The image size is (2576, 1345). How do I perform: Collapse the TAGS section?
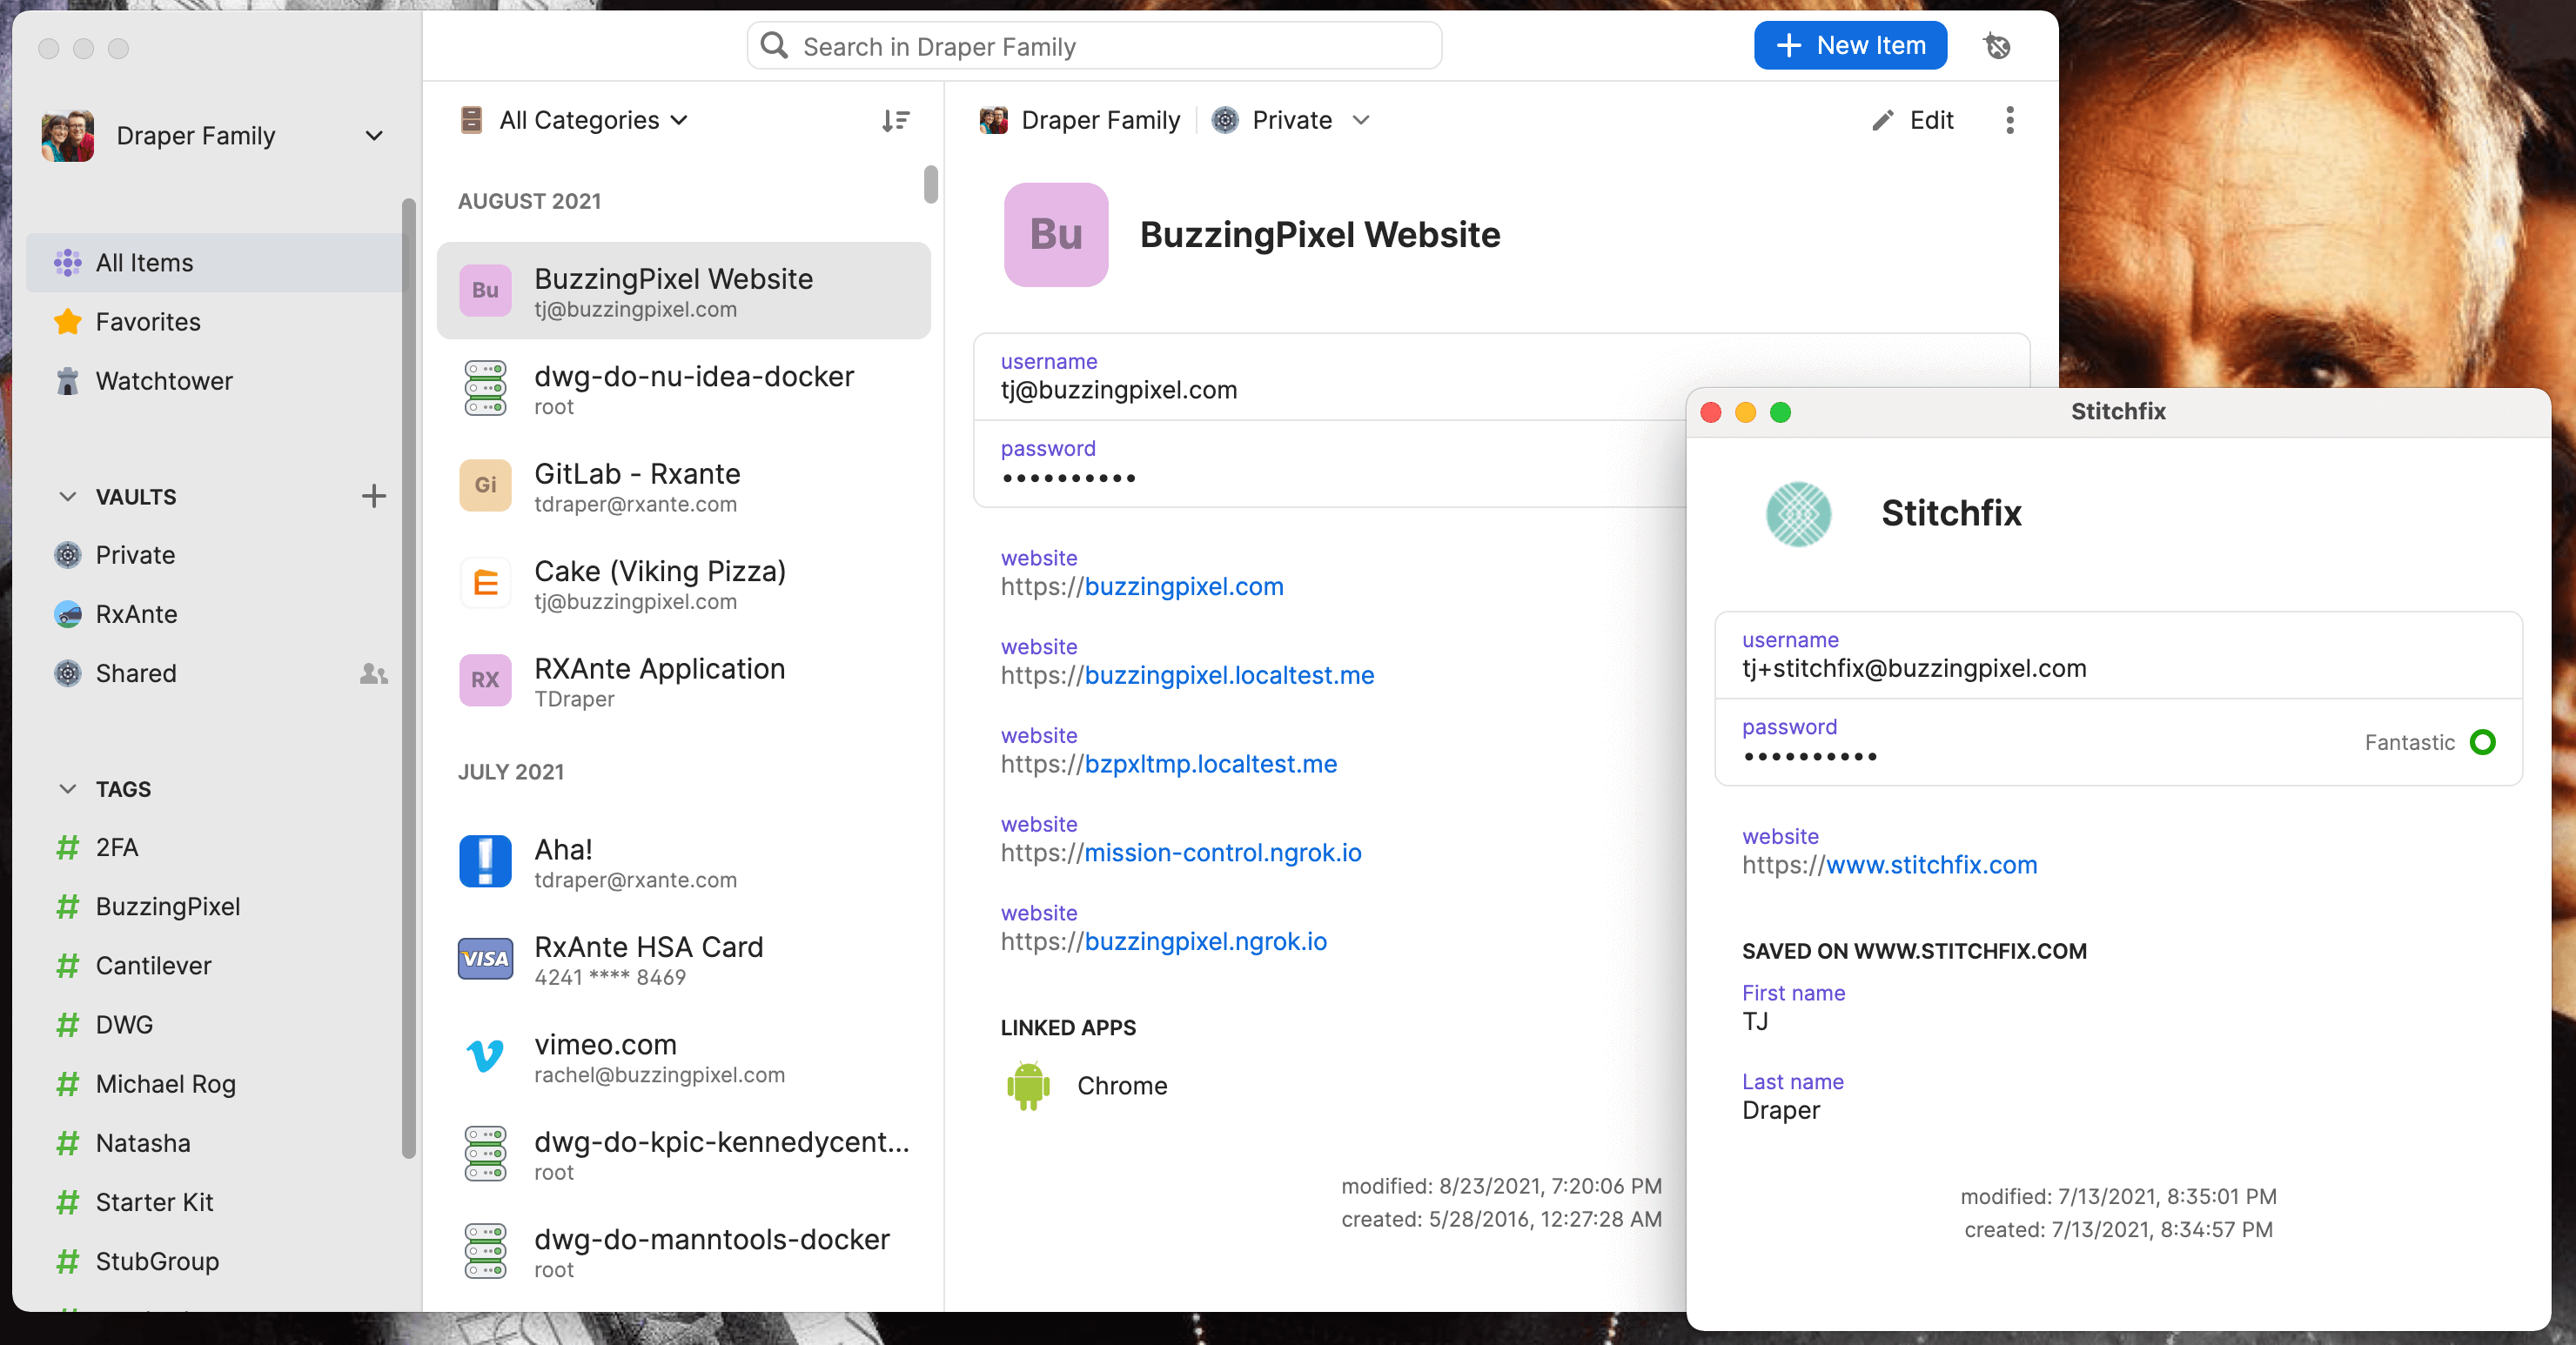[x=68, y=789]
